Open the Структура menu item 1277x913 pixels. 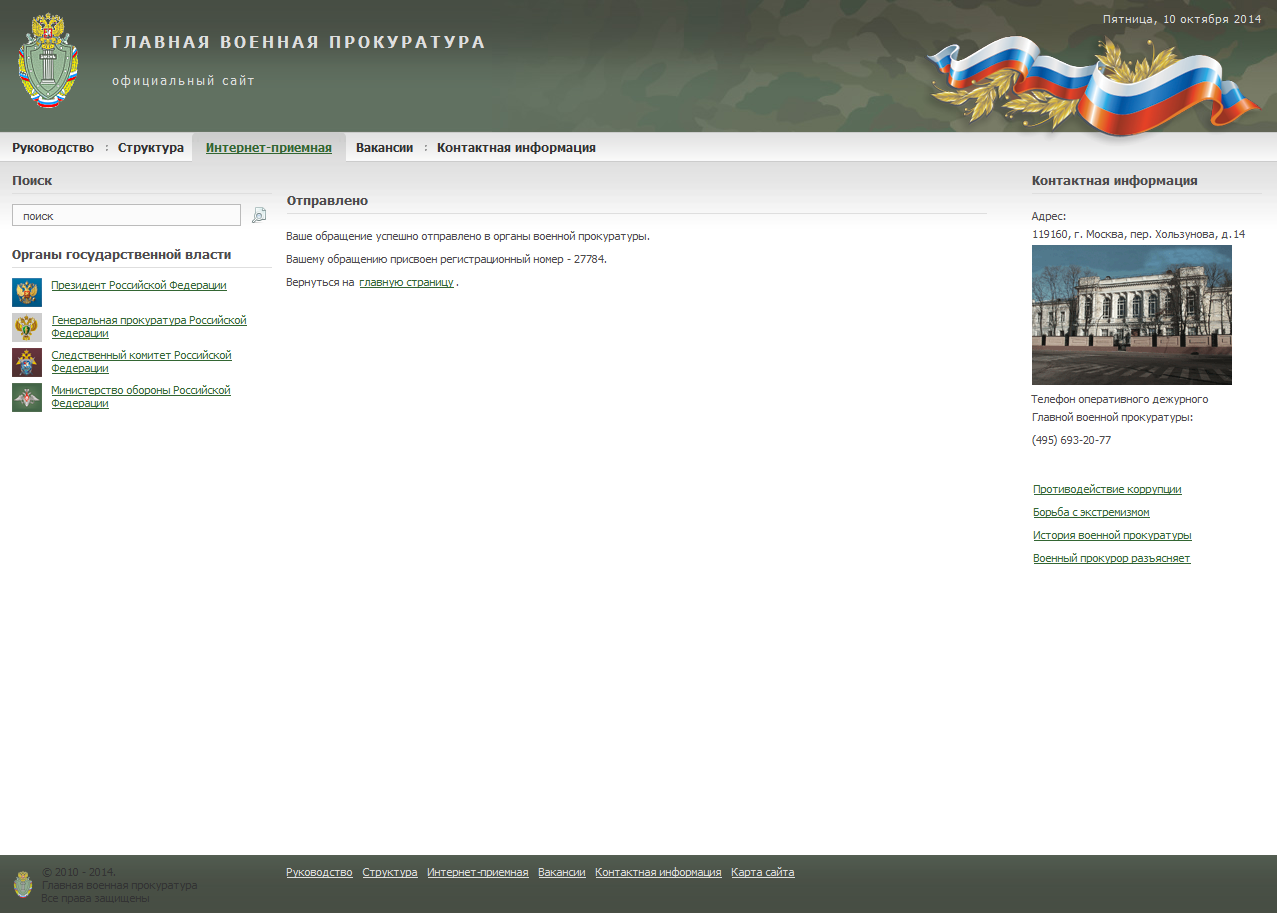point(151,147)
